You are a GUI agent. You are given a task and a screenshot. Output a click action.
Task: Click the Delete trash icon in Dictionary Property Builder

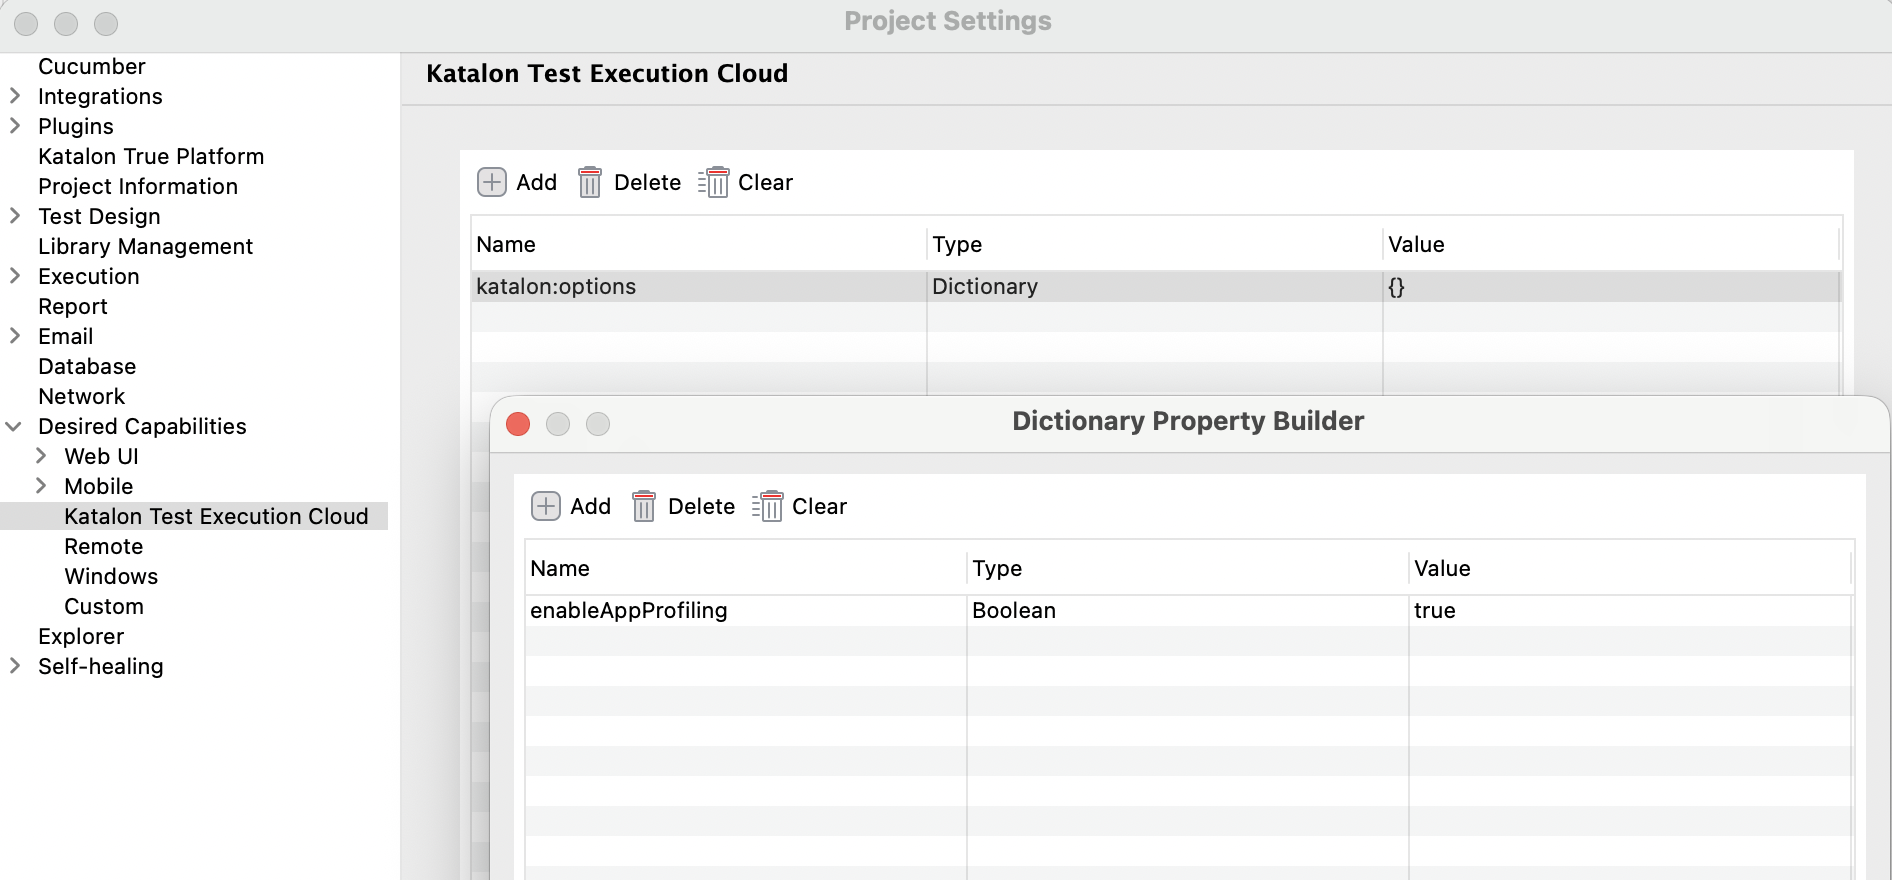tap(644, 506)
